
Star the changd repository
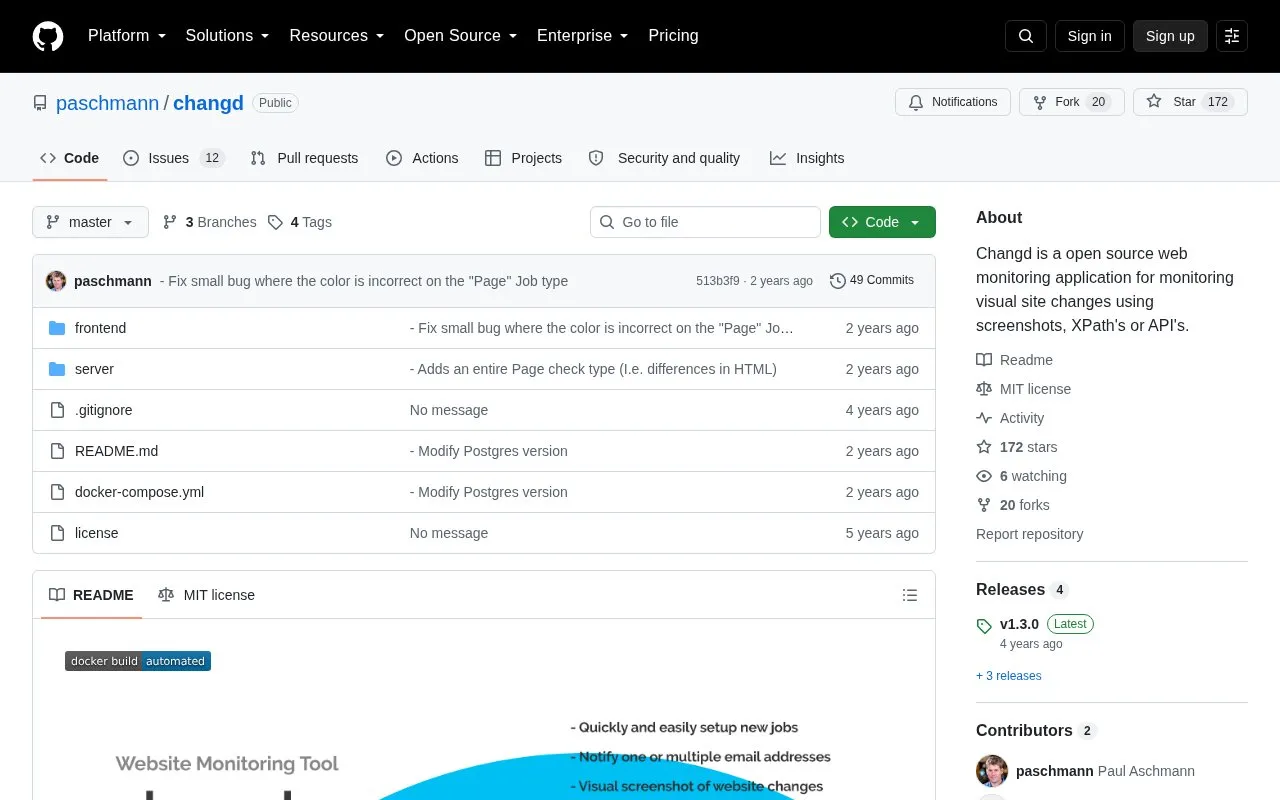[1190, 102]
